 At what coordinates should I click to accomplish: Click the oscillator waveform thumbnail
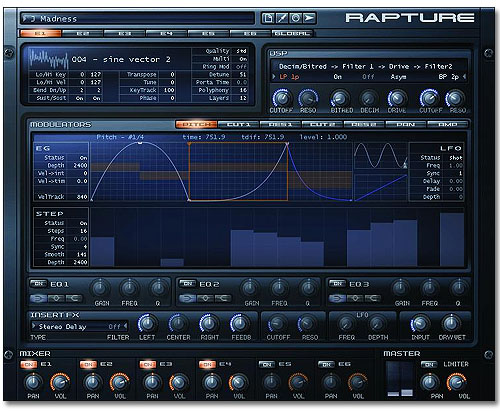48,59
